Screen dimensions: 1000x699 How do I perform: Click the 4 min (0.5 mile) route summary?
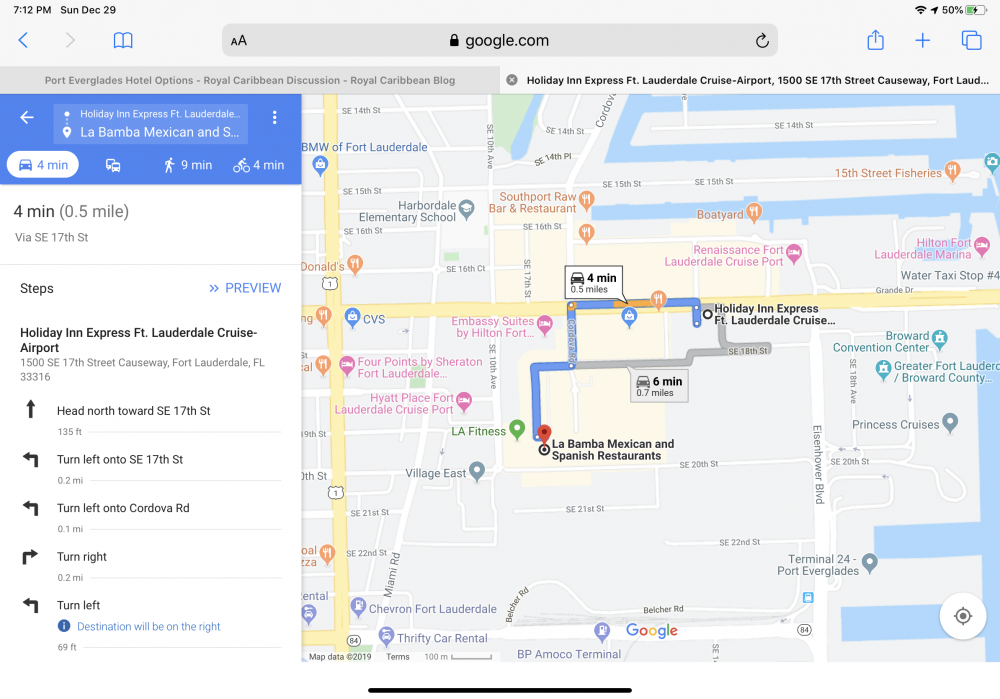[71, 212]
